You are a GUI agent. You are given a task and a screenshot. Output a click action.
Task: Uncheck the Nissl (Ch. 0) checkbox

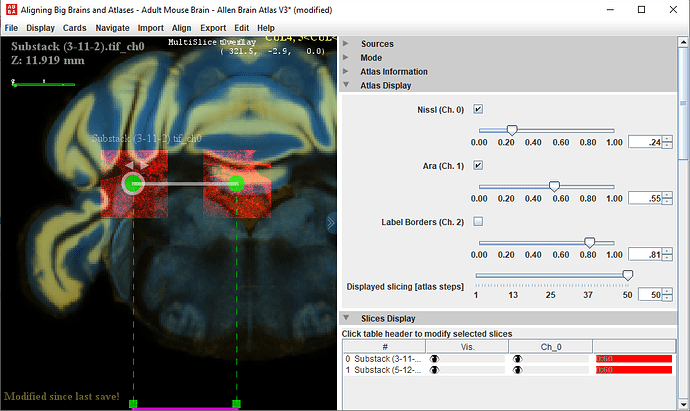[x=478, y=109]
